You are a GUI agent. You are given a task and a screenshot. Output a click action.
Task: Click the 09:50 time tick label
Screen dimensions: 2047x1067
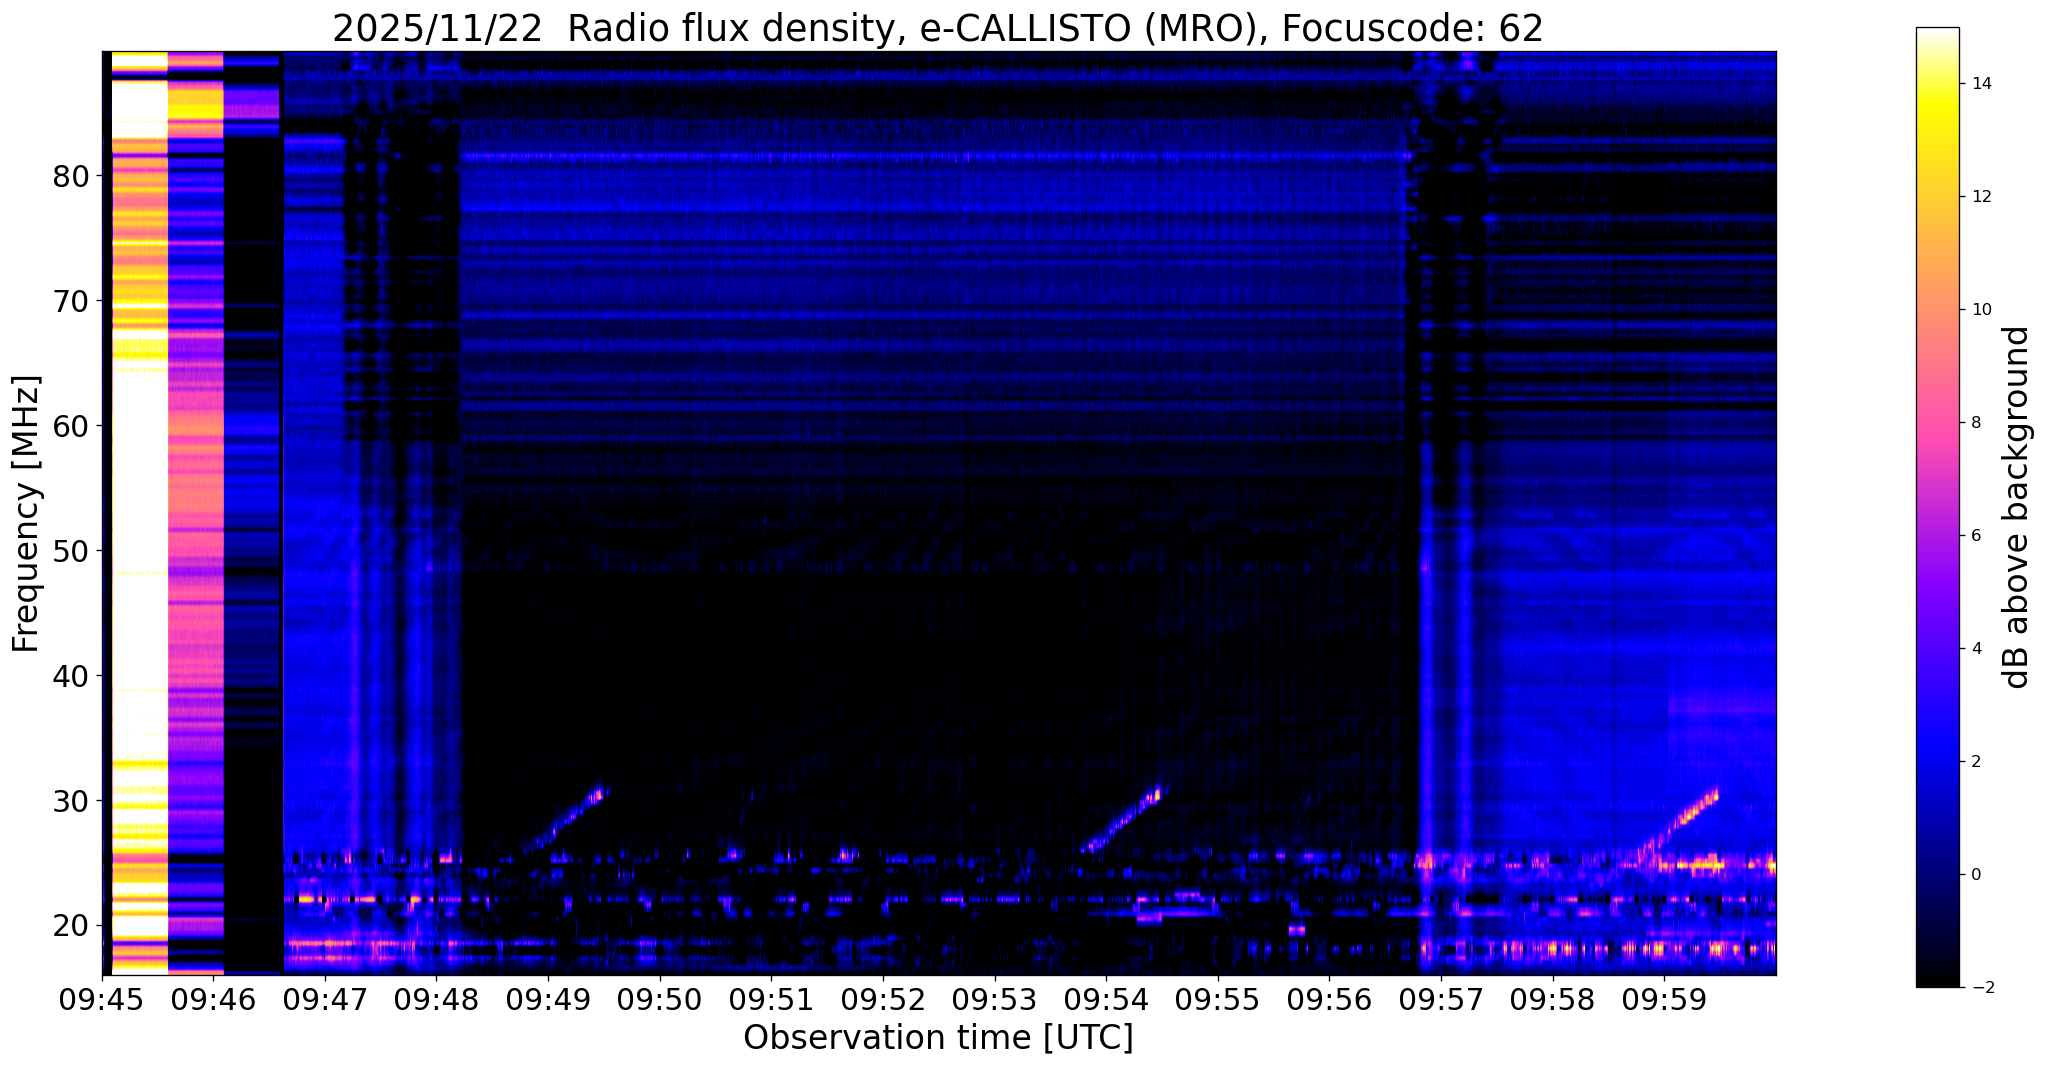[x=660, y=1000]
